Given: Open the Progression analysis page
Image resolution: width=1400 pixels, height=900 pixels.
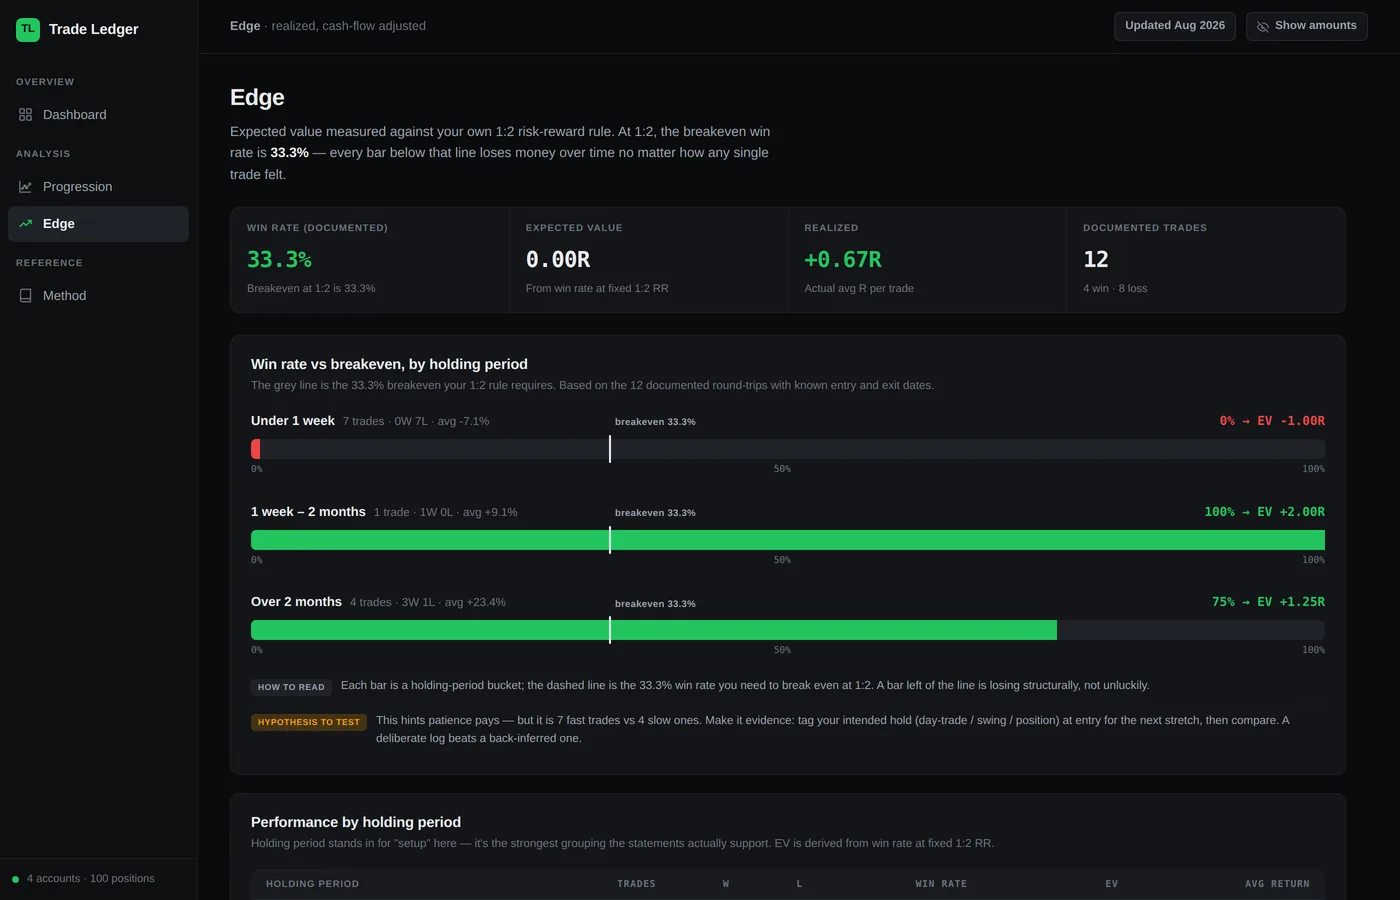Looking at the screenshot, I should coord(98,187).
